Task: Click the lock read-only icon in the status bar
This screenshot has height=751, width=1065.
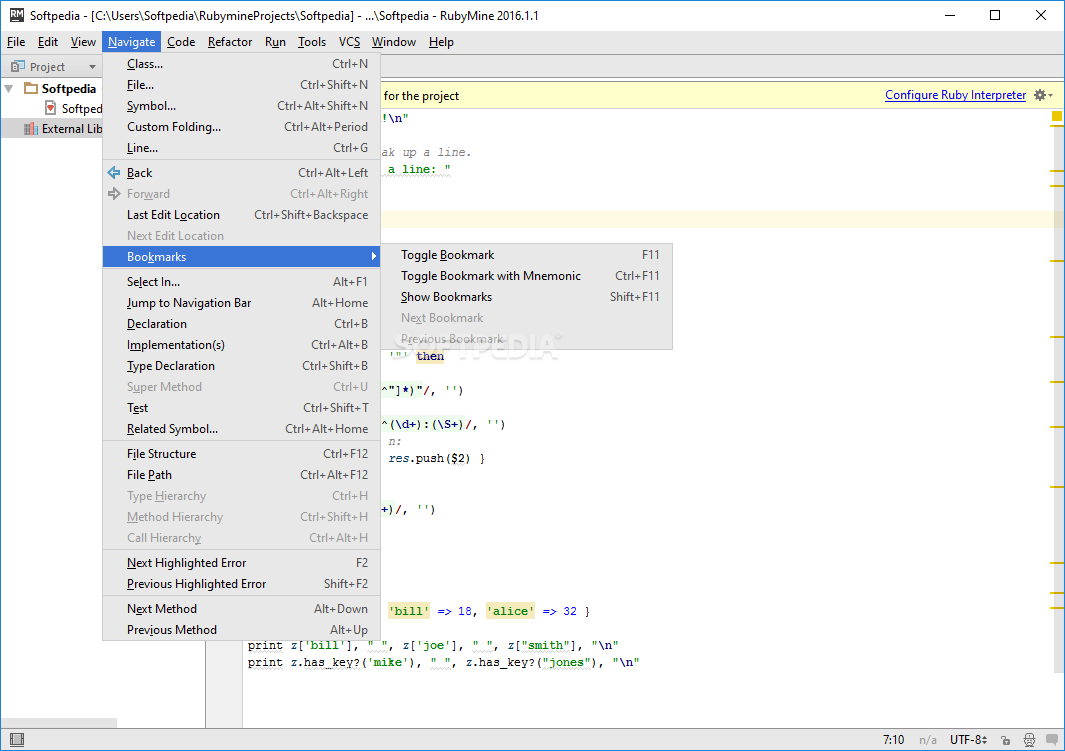Action: pyautogui.click(x=1006, y=739)
